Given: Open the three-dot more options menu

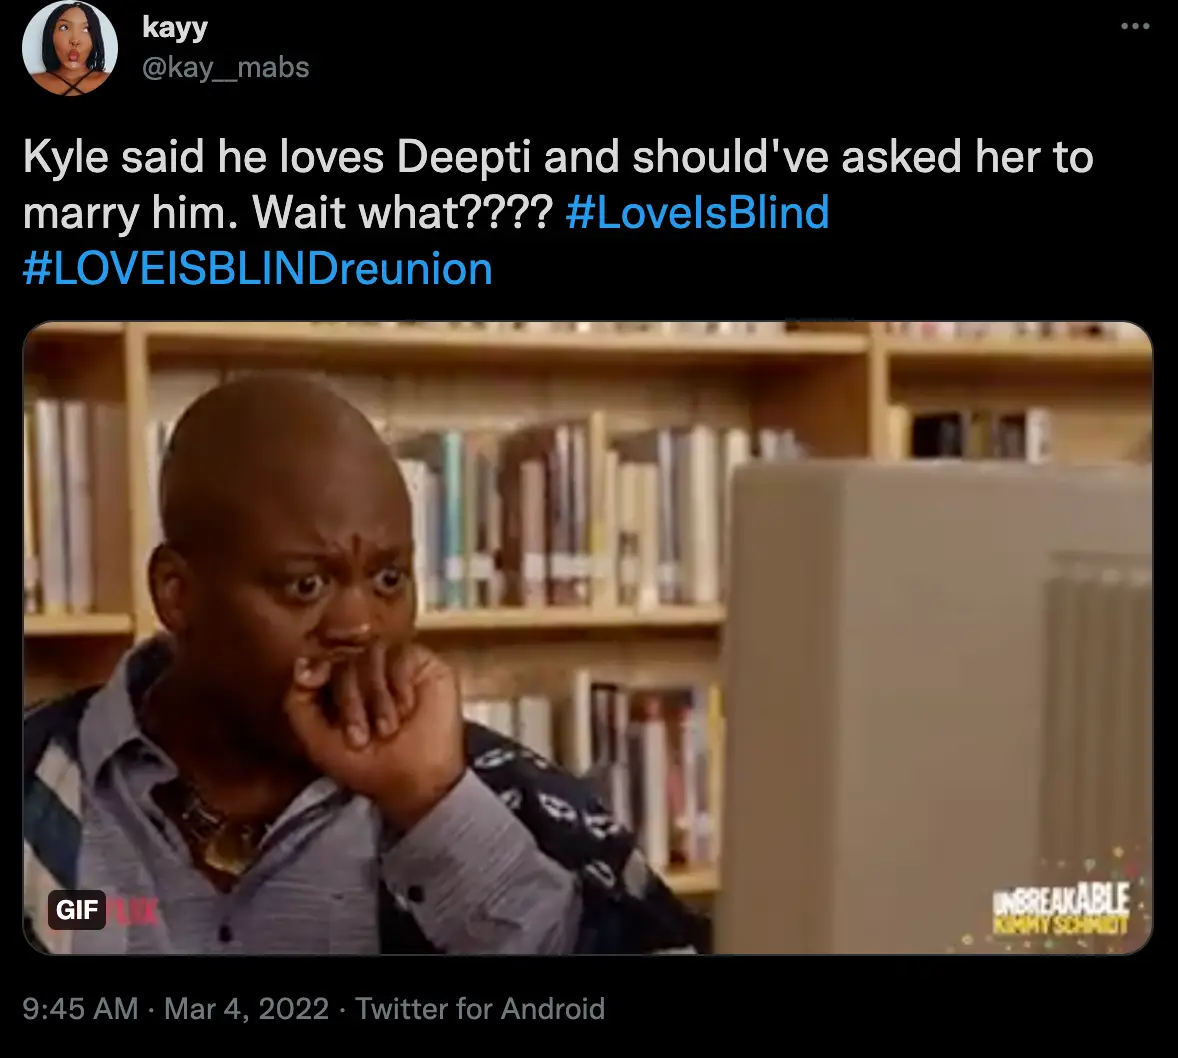Looking at the screenshot, I should click(1134, 27).
